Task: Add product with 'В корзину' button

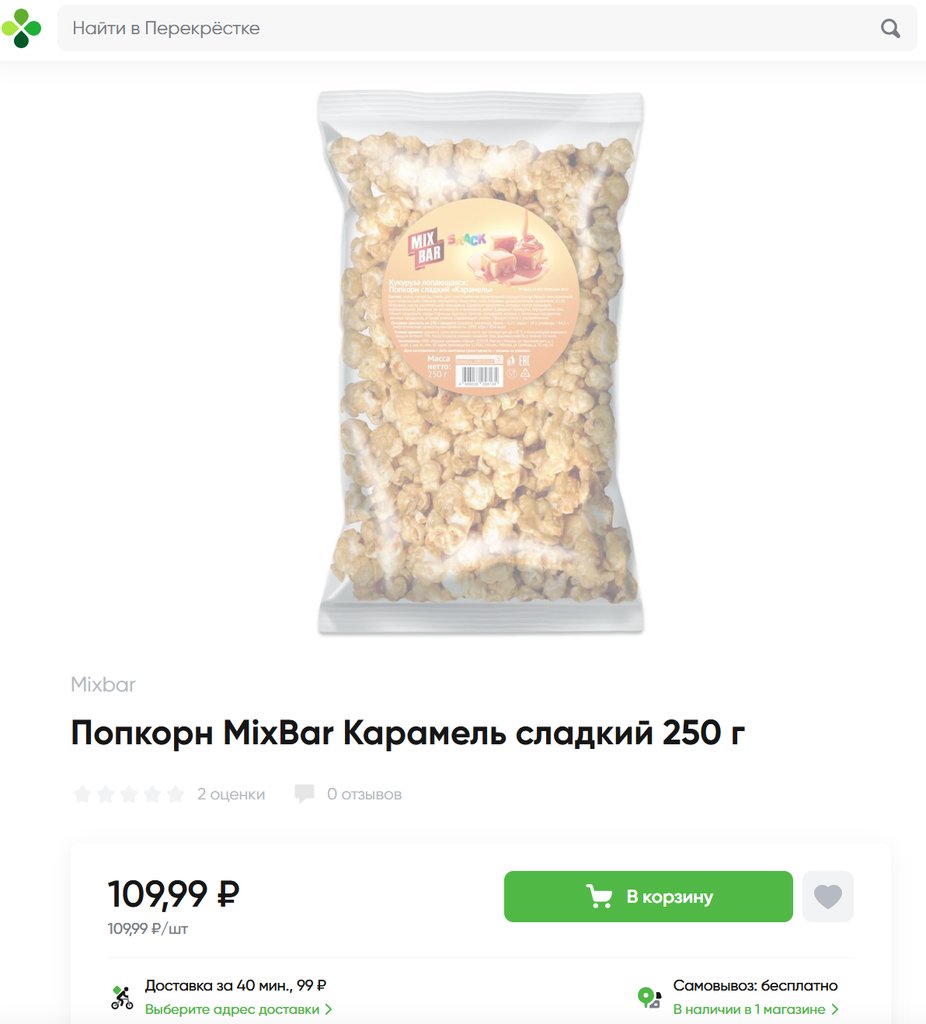Action: (648, 896)
